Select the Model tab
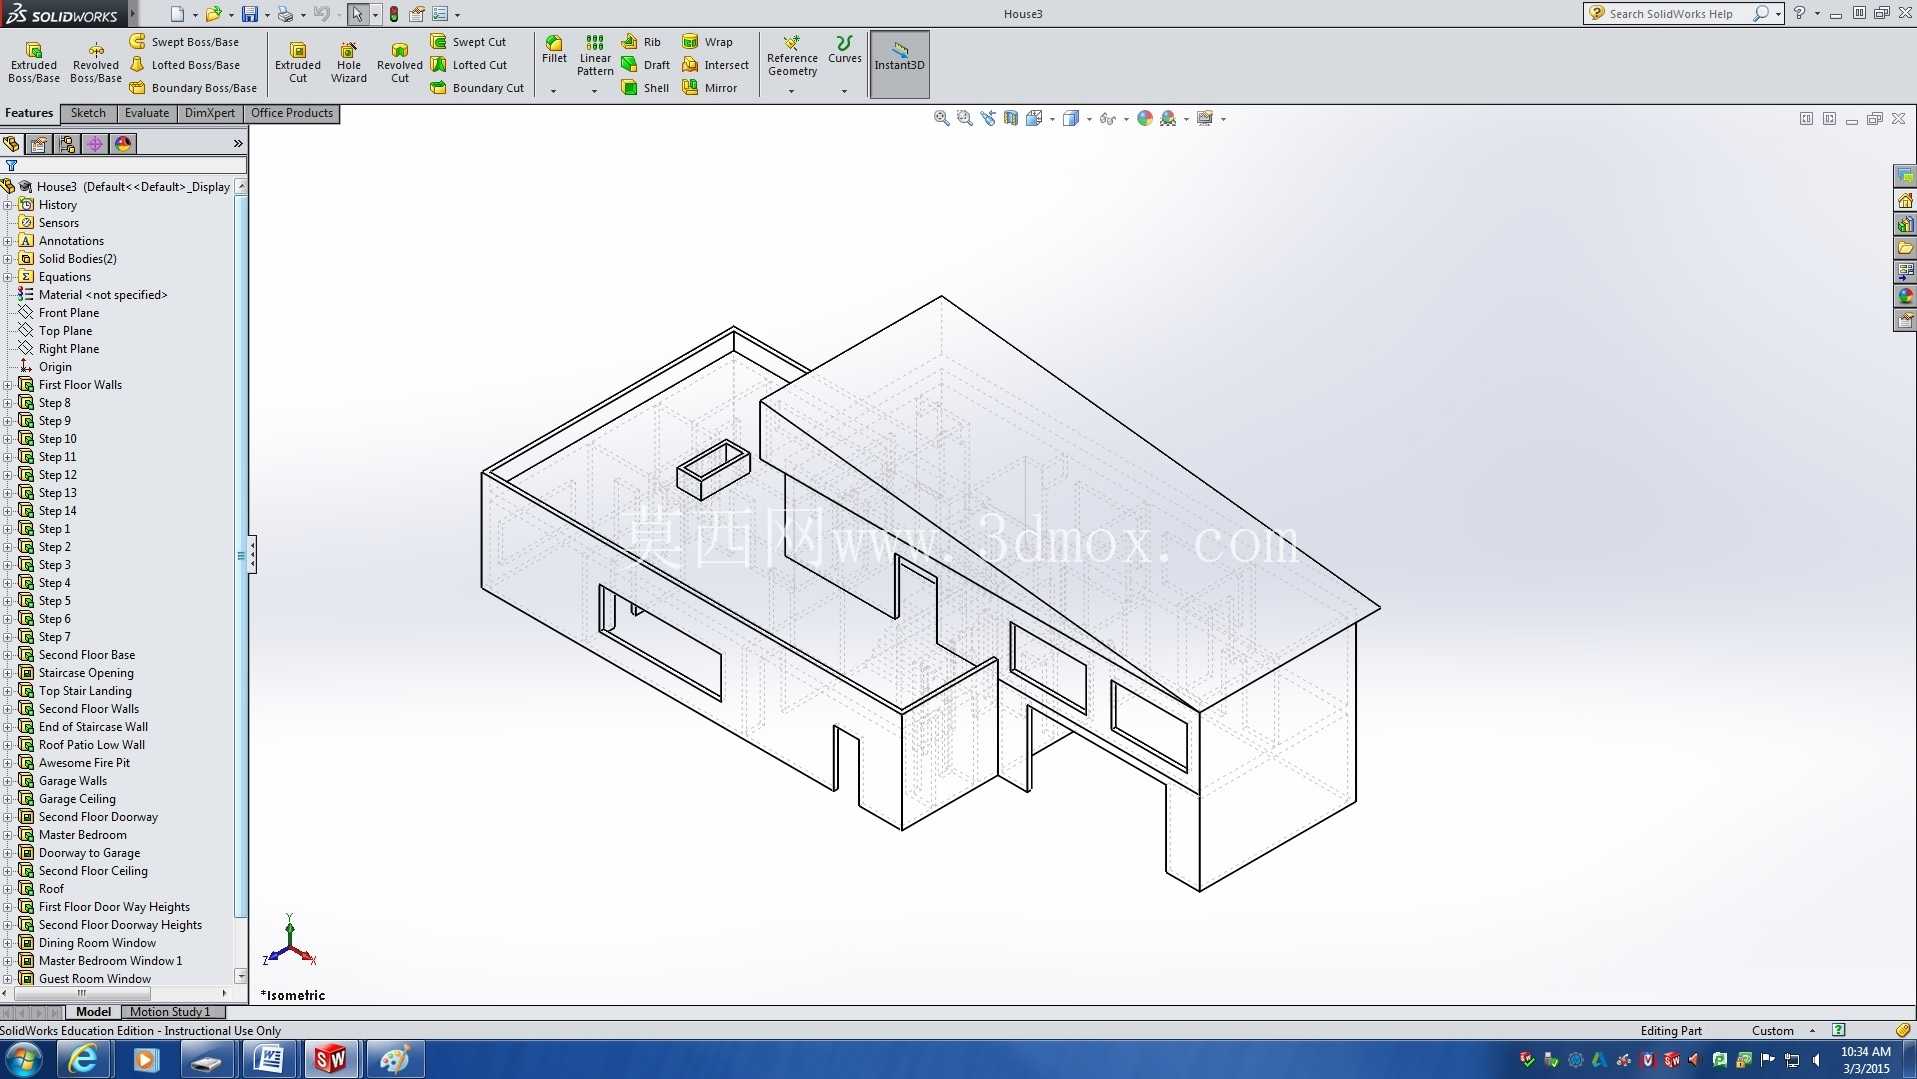Image resolution: width=1917 pixels, height=1079 pixels. 93,1012
